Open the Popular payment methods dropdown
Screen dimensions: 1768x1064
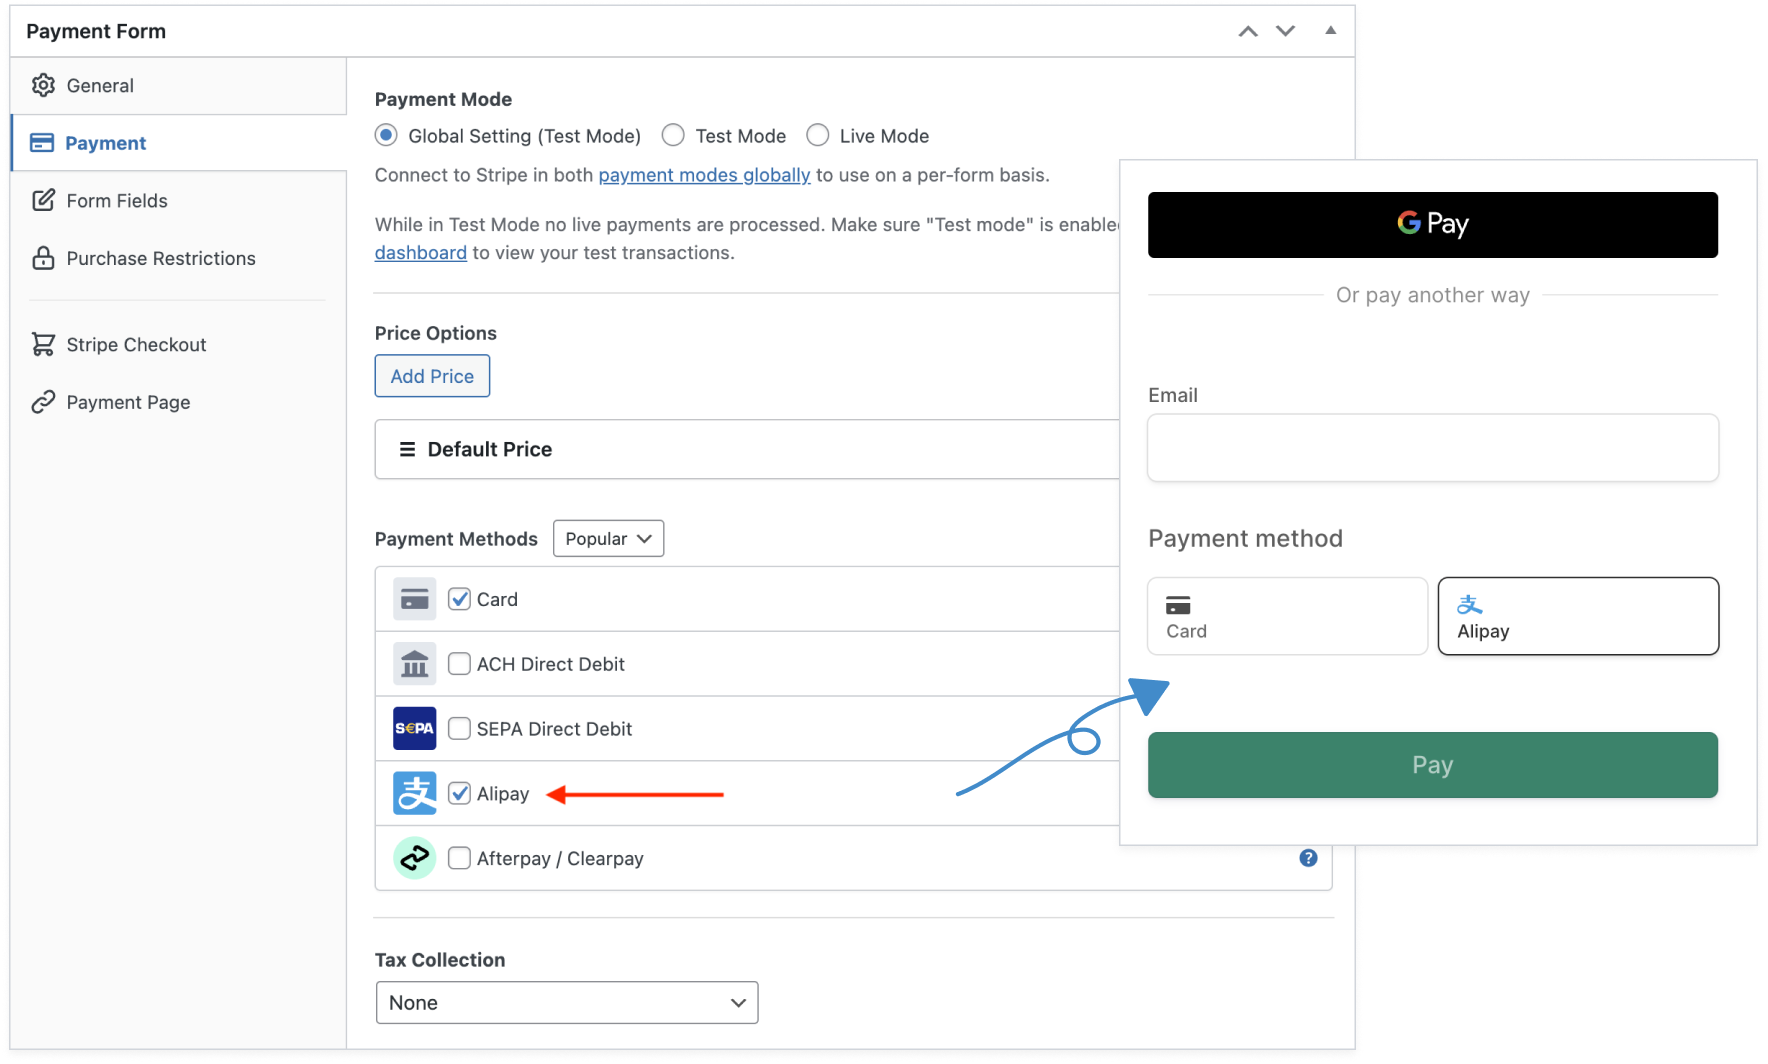click(608, 539)
